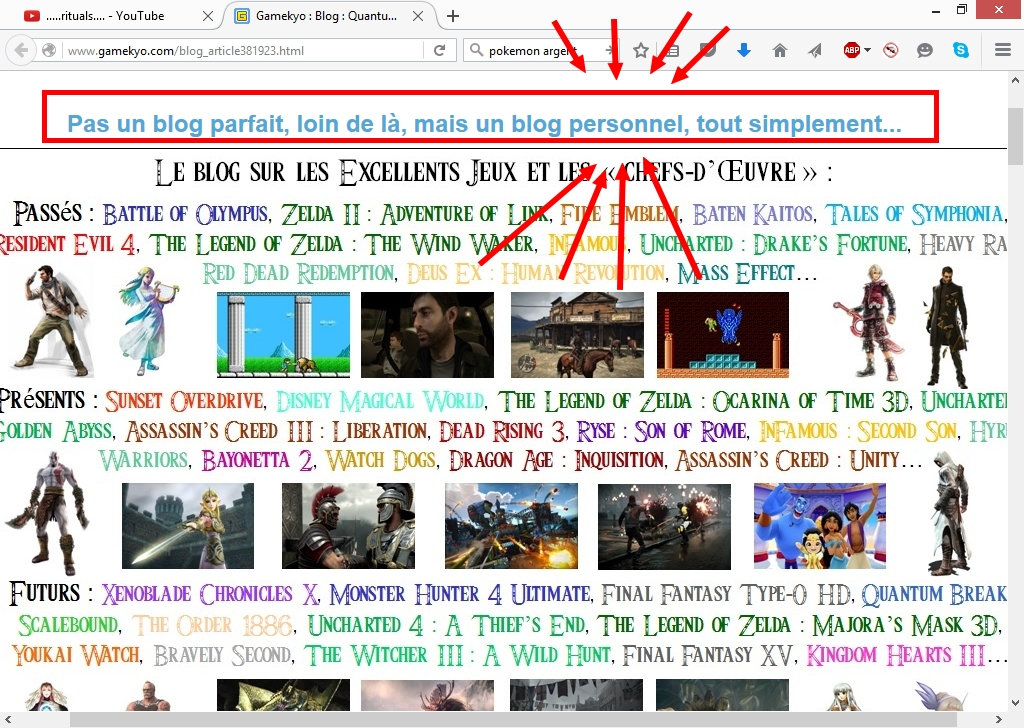1024x728 pixels.
Task: Open the Heavy Rain man screenshot
Action: tap(427, 335)
